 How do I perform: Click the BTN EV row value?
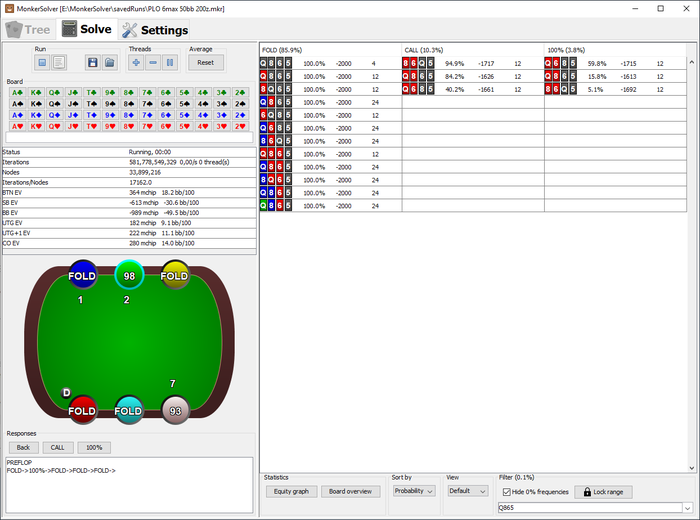click(162, 192)
